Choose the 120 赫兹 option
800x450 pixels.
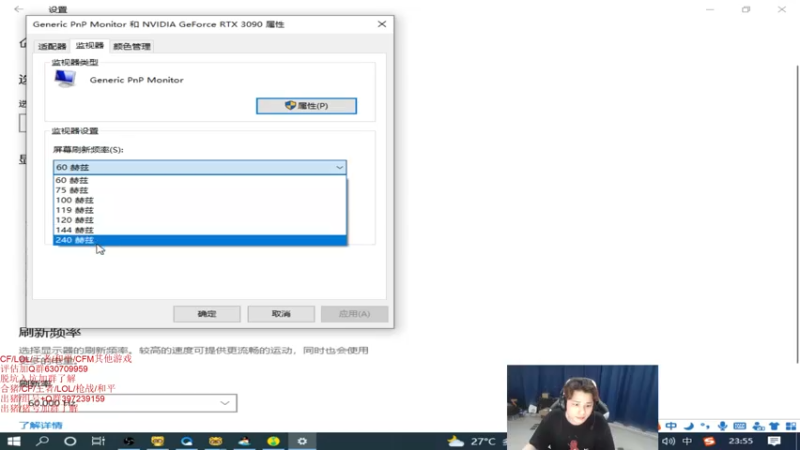click(x=199, y=220)
